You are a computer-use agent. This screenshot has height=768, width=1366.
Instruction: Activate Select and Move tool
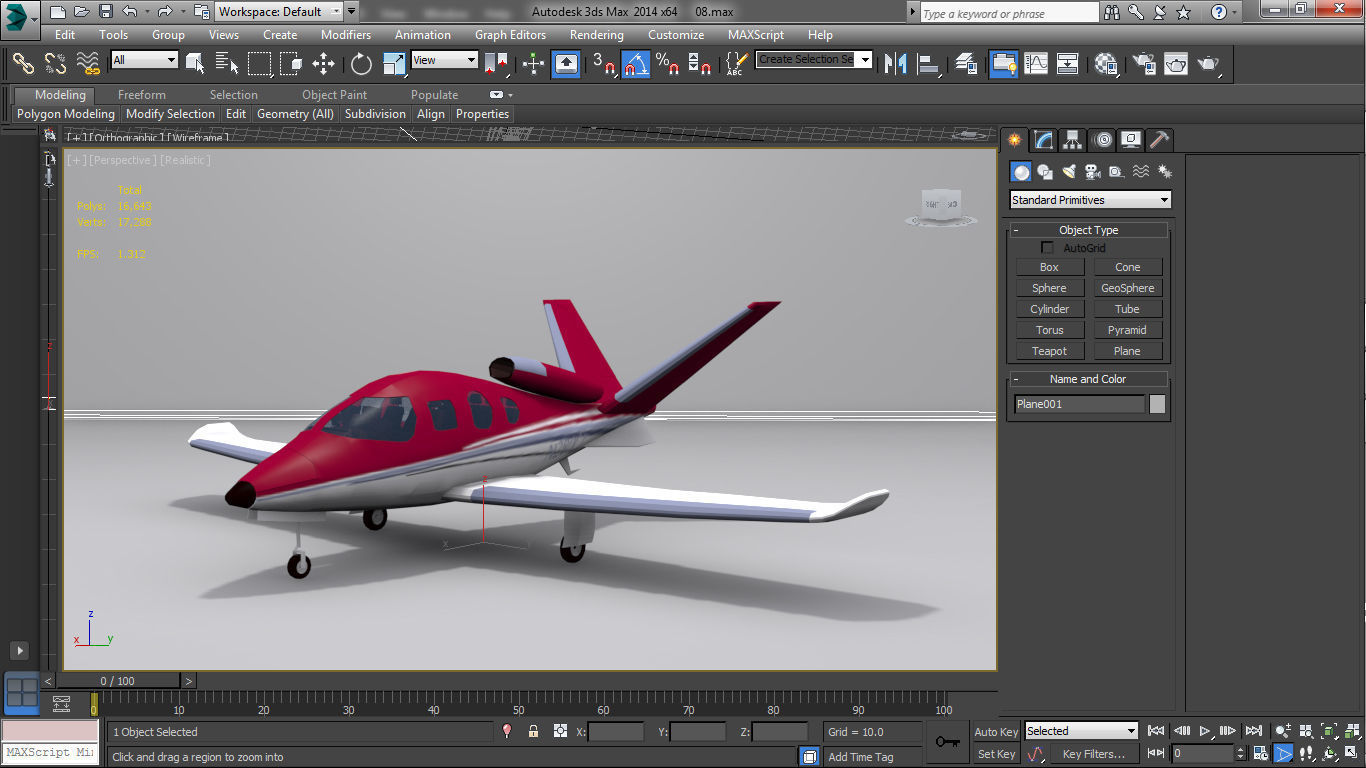click(323, 64)
